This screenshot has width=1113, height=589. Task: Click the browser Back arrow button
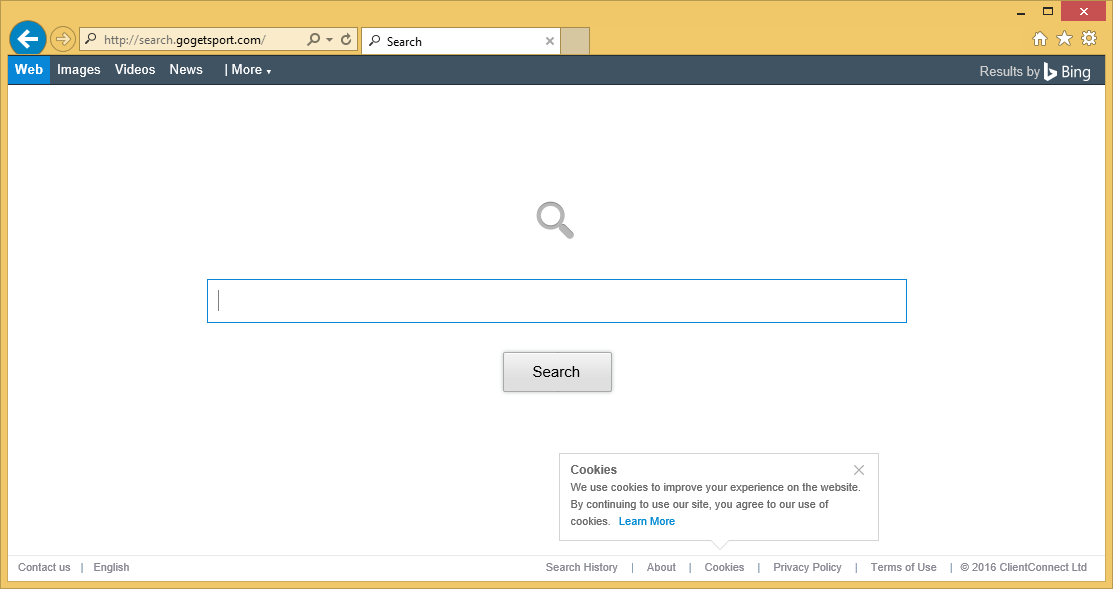[x=28, y=39]
